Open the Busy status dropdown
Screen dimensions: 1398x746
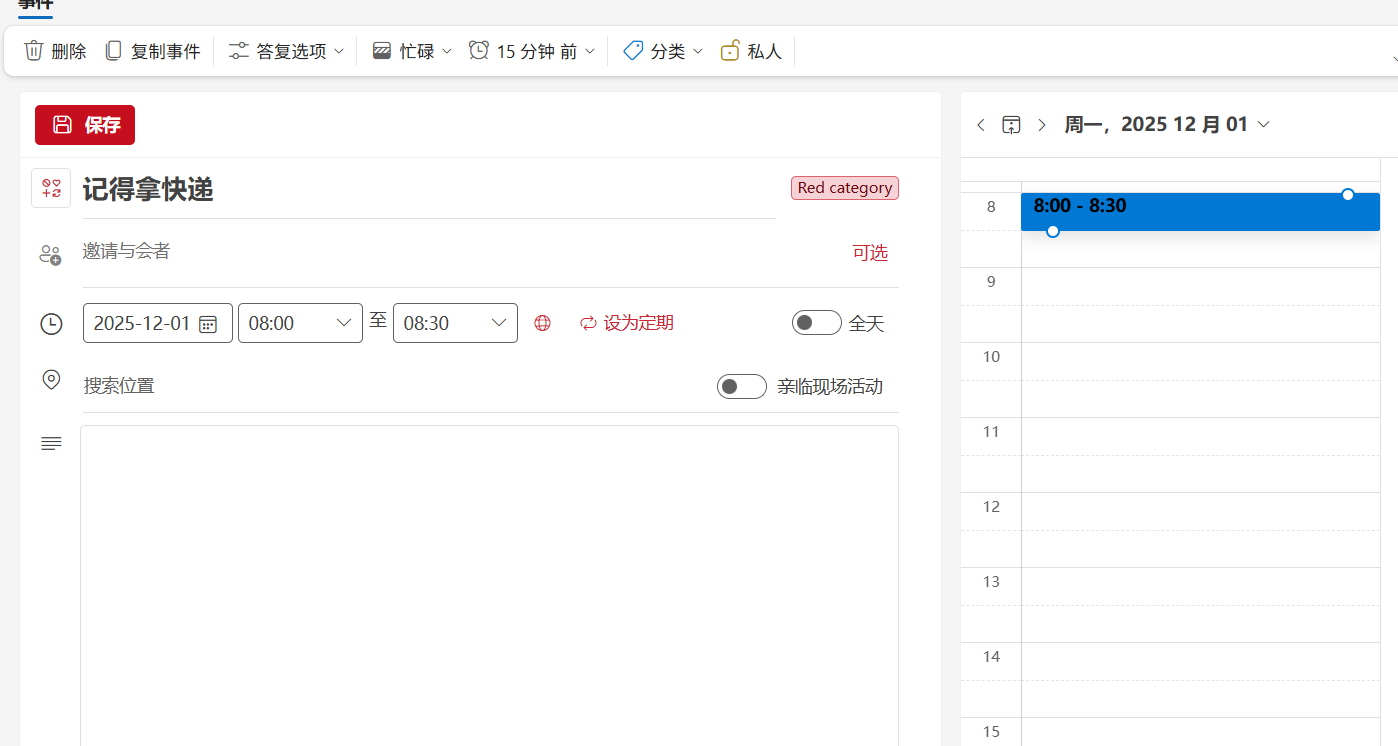412,51
